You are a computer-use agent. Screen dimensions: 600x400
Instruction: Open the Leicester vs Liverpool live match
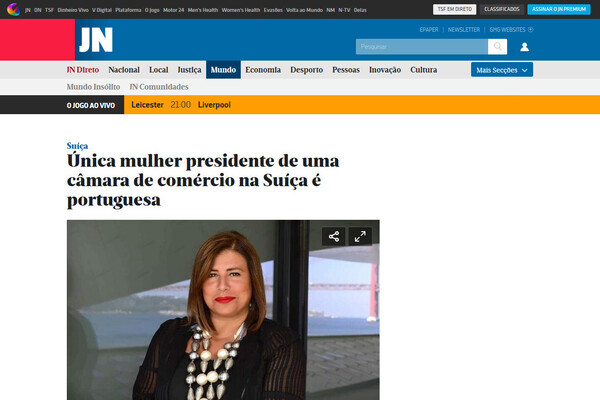tap(181, 105)
